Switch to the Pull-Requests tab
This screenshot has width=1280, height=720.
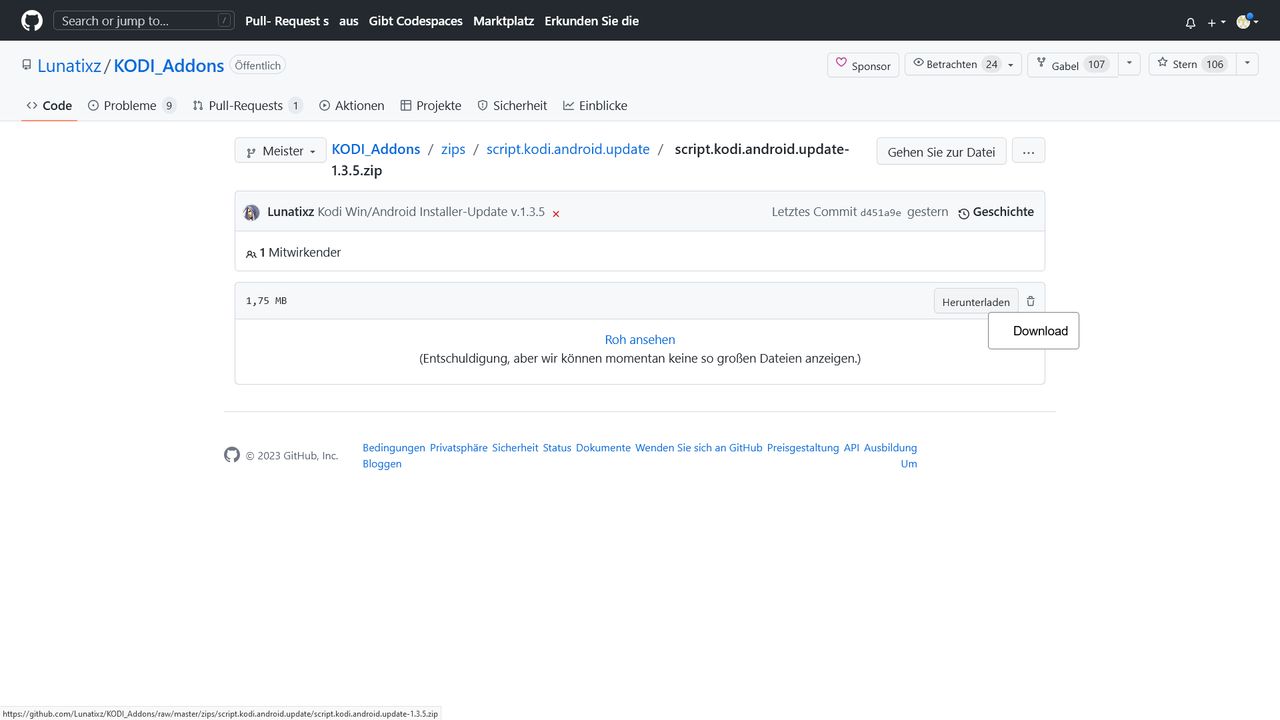[x=247, y=105]
